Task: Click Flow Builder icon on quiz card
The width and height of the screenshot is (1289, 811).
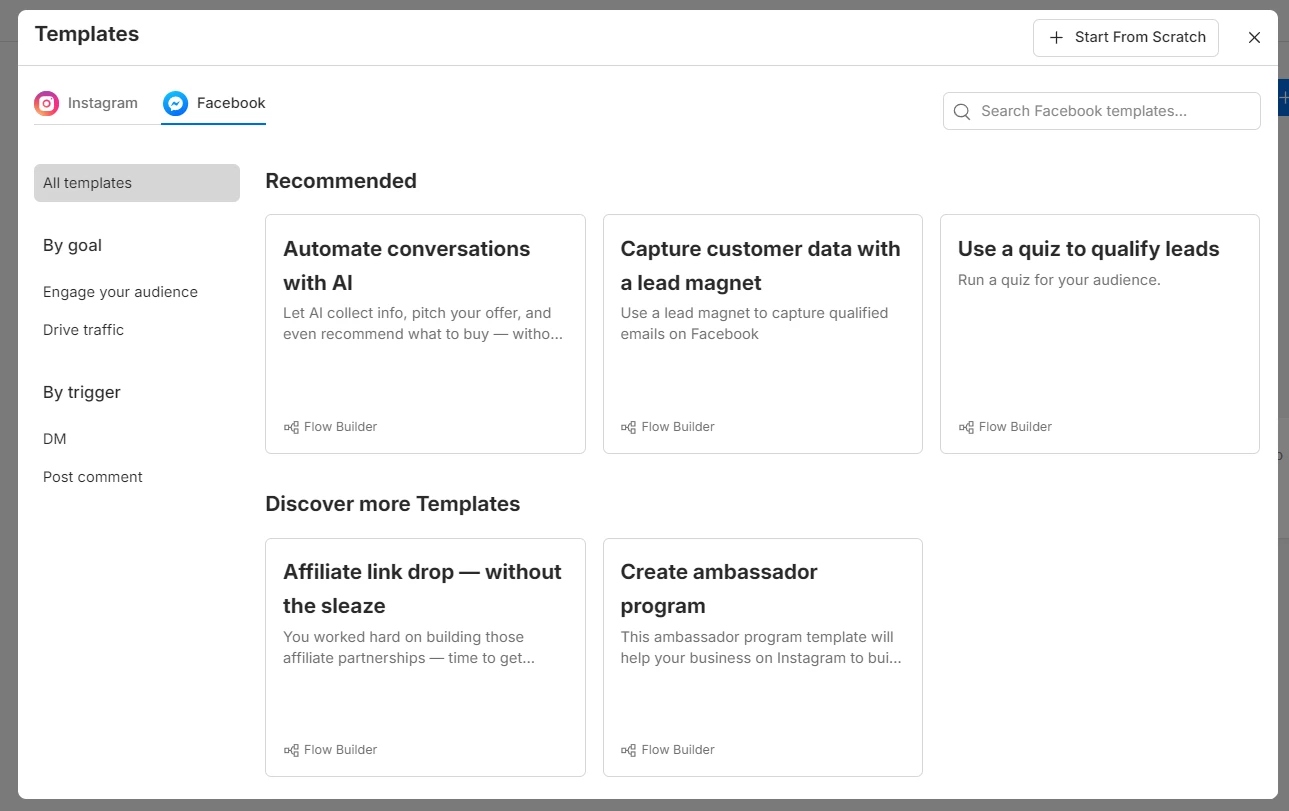Action: 966,427
